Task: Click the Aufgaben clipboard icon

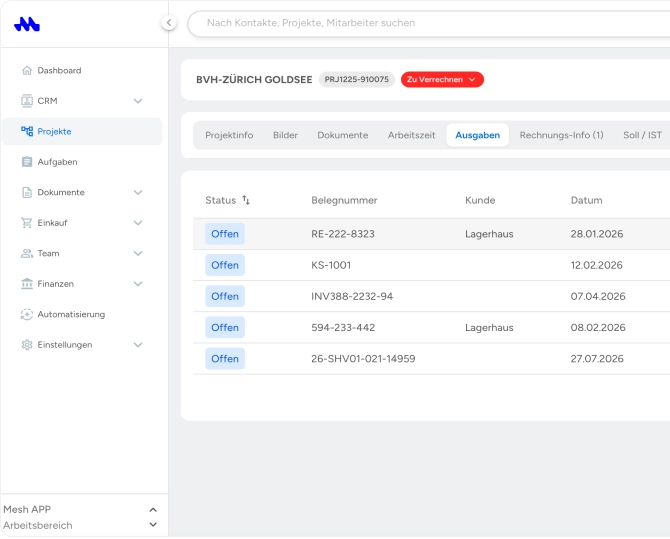Action: (27, 162)
